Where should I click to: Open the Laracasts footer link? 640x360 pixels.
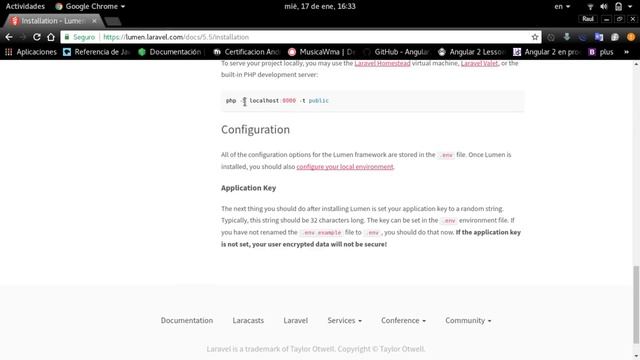[x=248, y=320]
